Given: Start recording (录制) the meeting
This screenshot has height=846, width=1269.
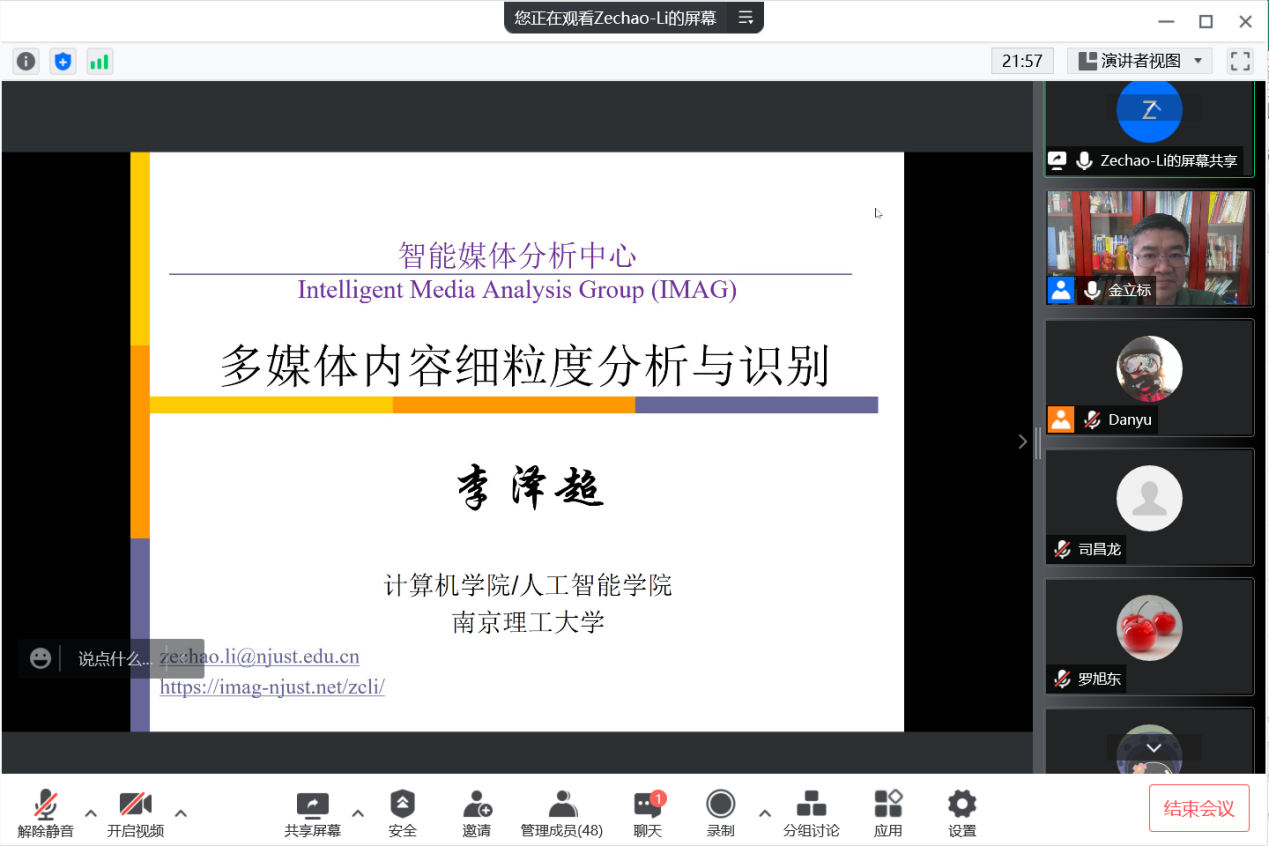Looking at the screenshot, I should pos(720,813).
